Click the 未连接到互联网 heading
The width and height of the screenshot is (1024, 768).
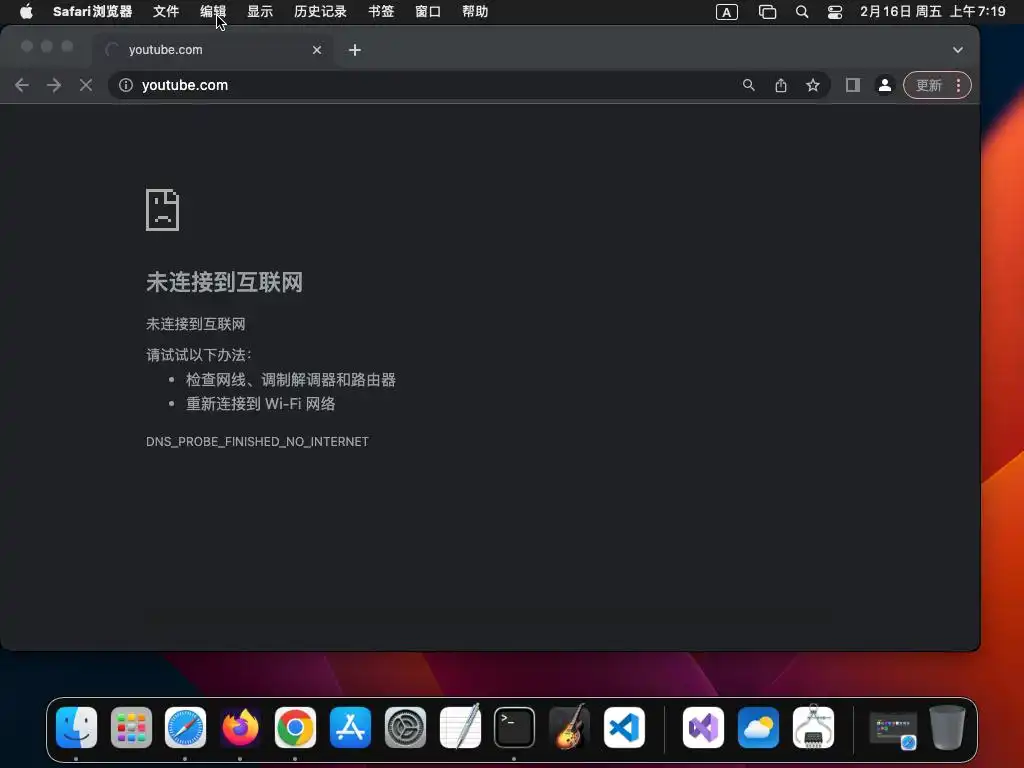coord(224,283)
